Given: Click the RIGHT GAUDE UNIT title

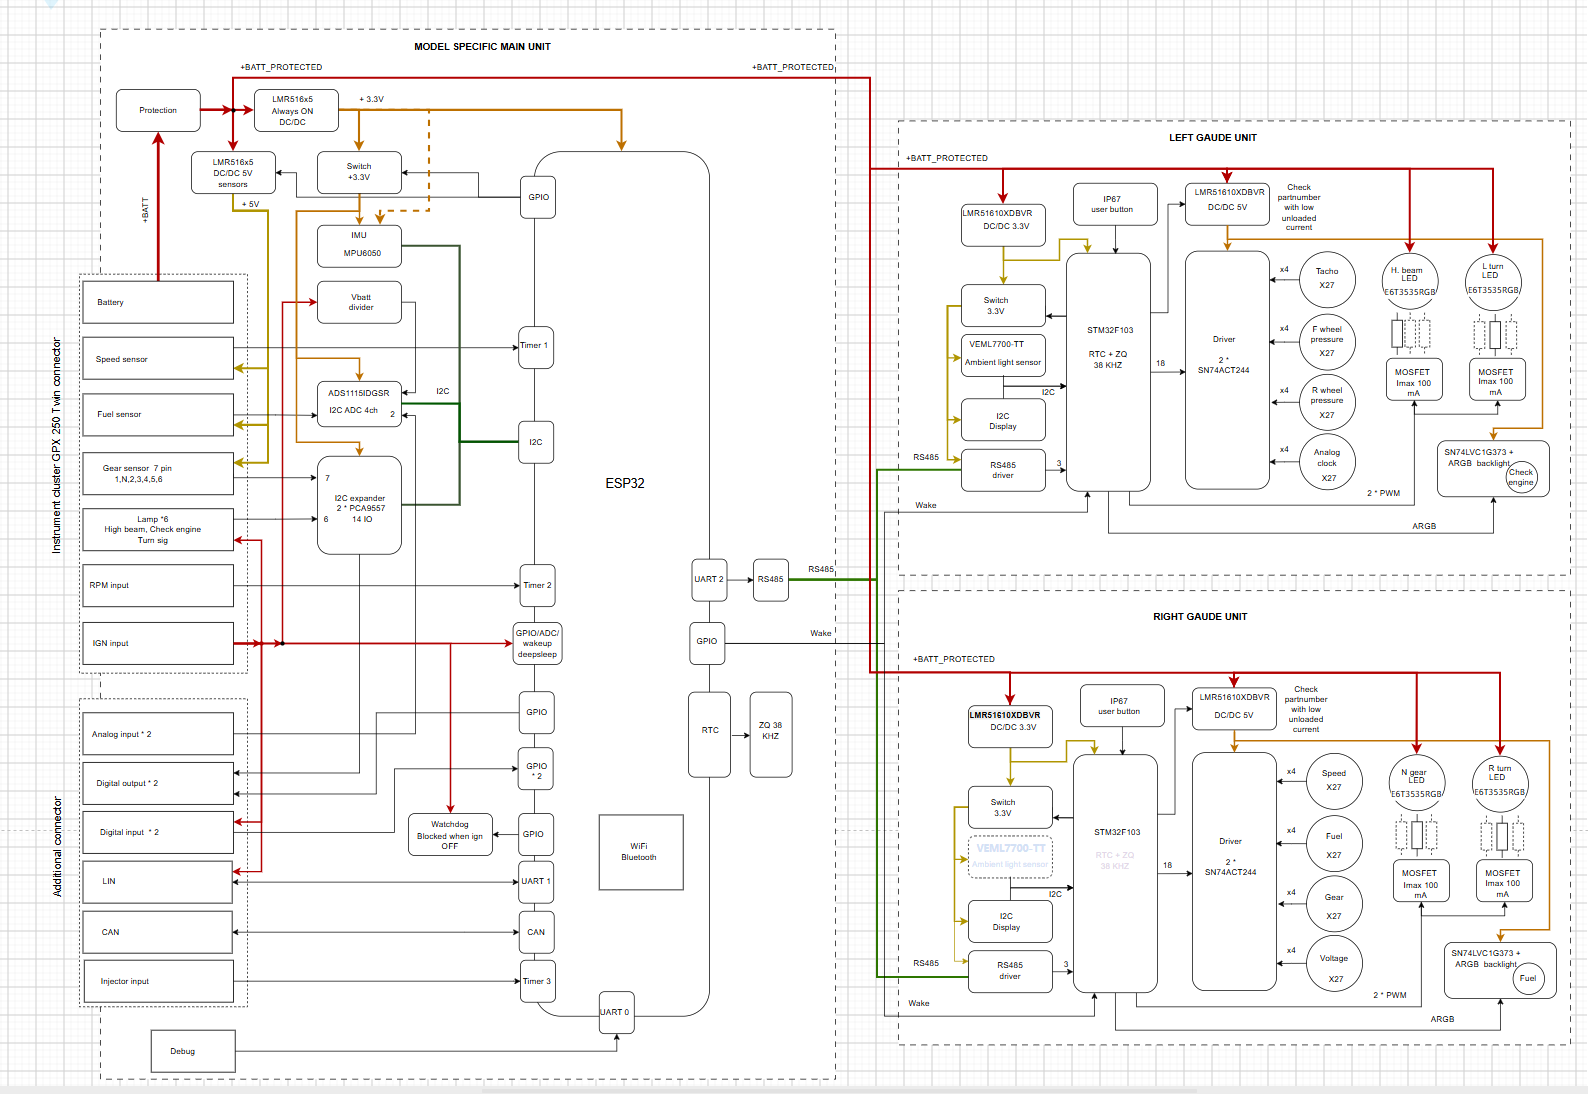Looking at the screenshot, I should [1200, 617].
